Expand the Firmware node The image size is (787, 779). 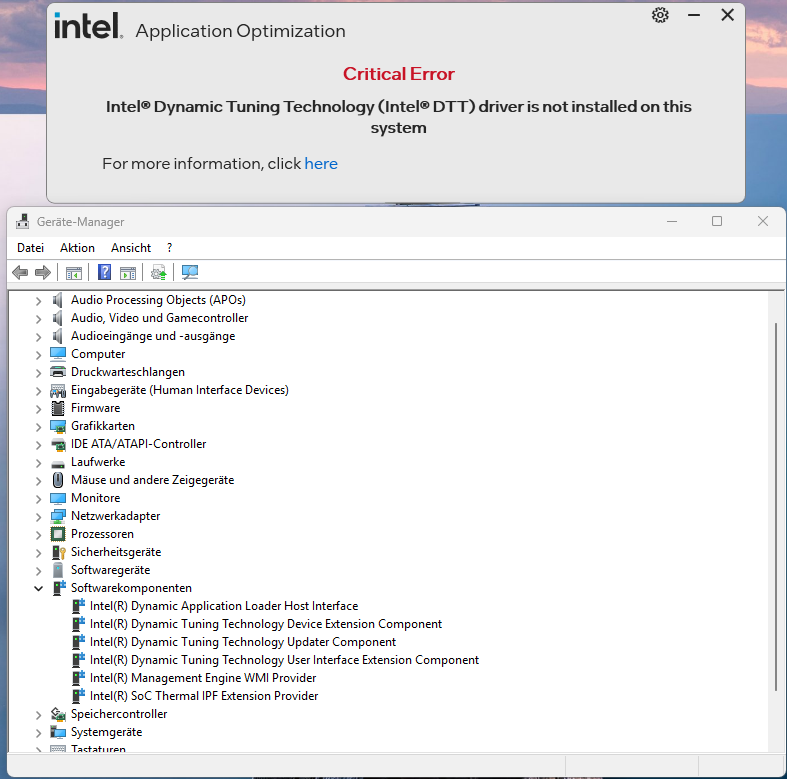[39, 409]
